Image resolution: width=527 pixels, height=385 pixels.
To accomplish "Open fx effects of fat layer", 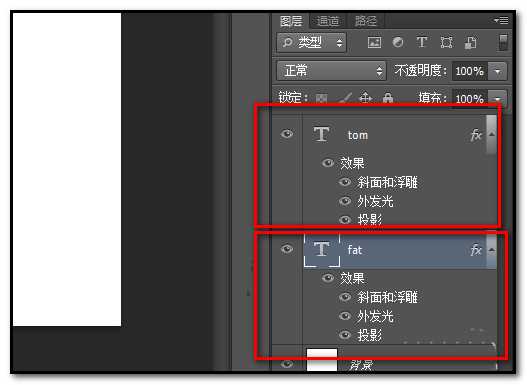I will [x=476, y=250].
